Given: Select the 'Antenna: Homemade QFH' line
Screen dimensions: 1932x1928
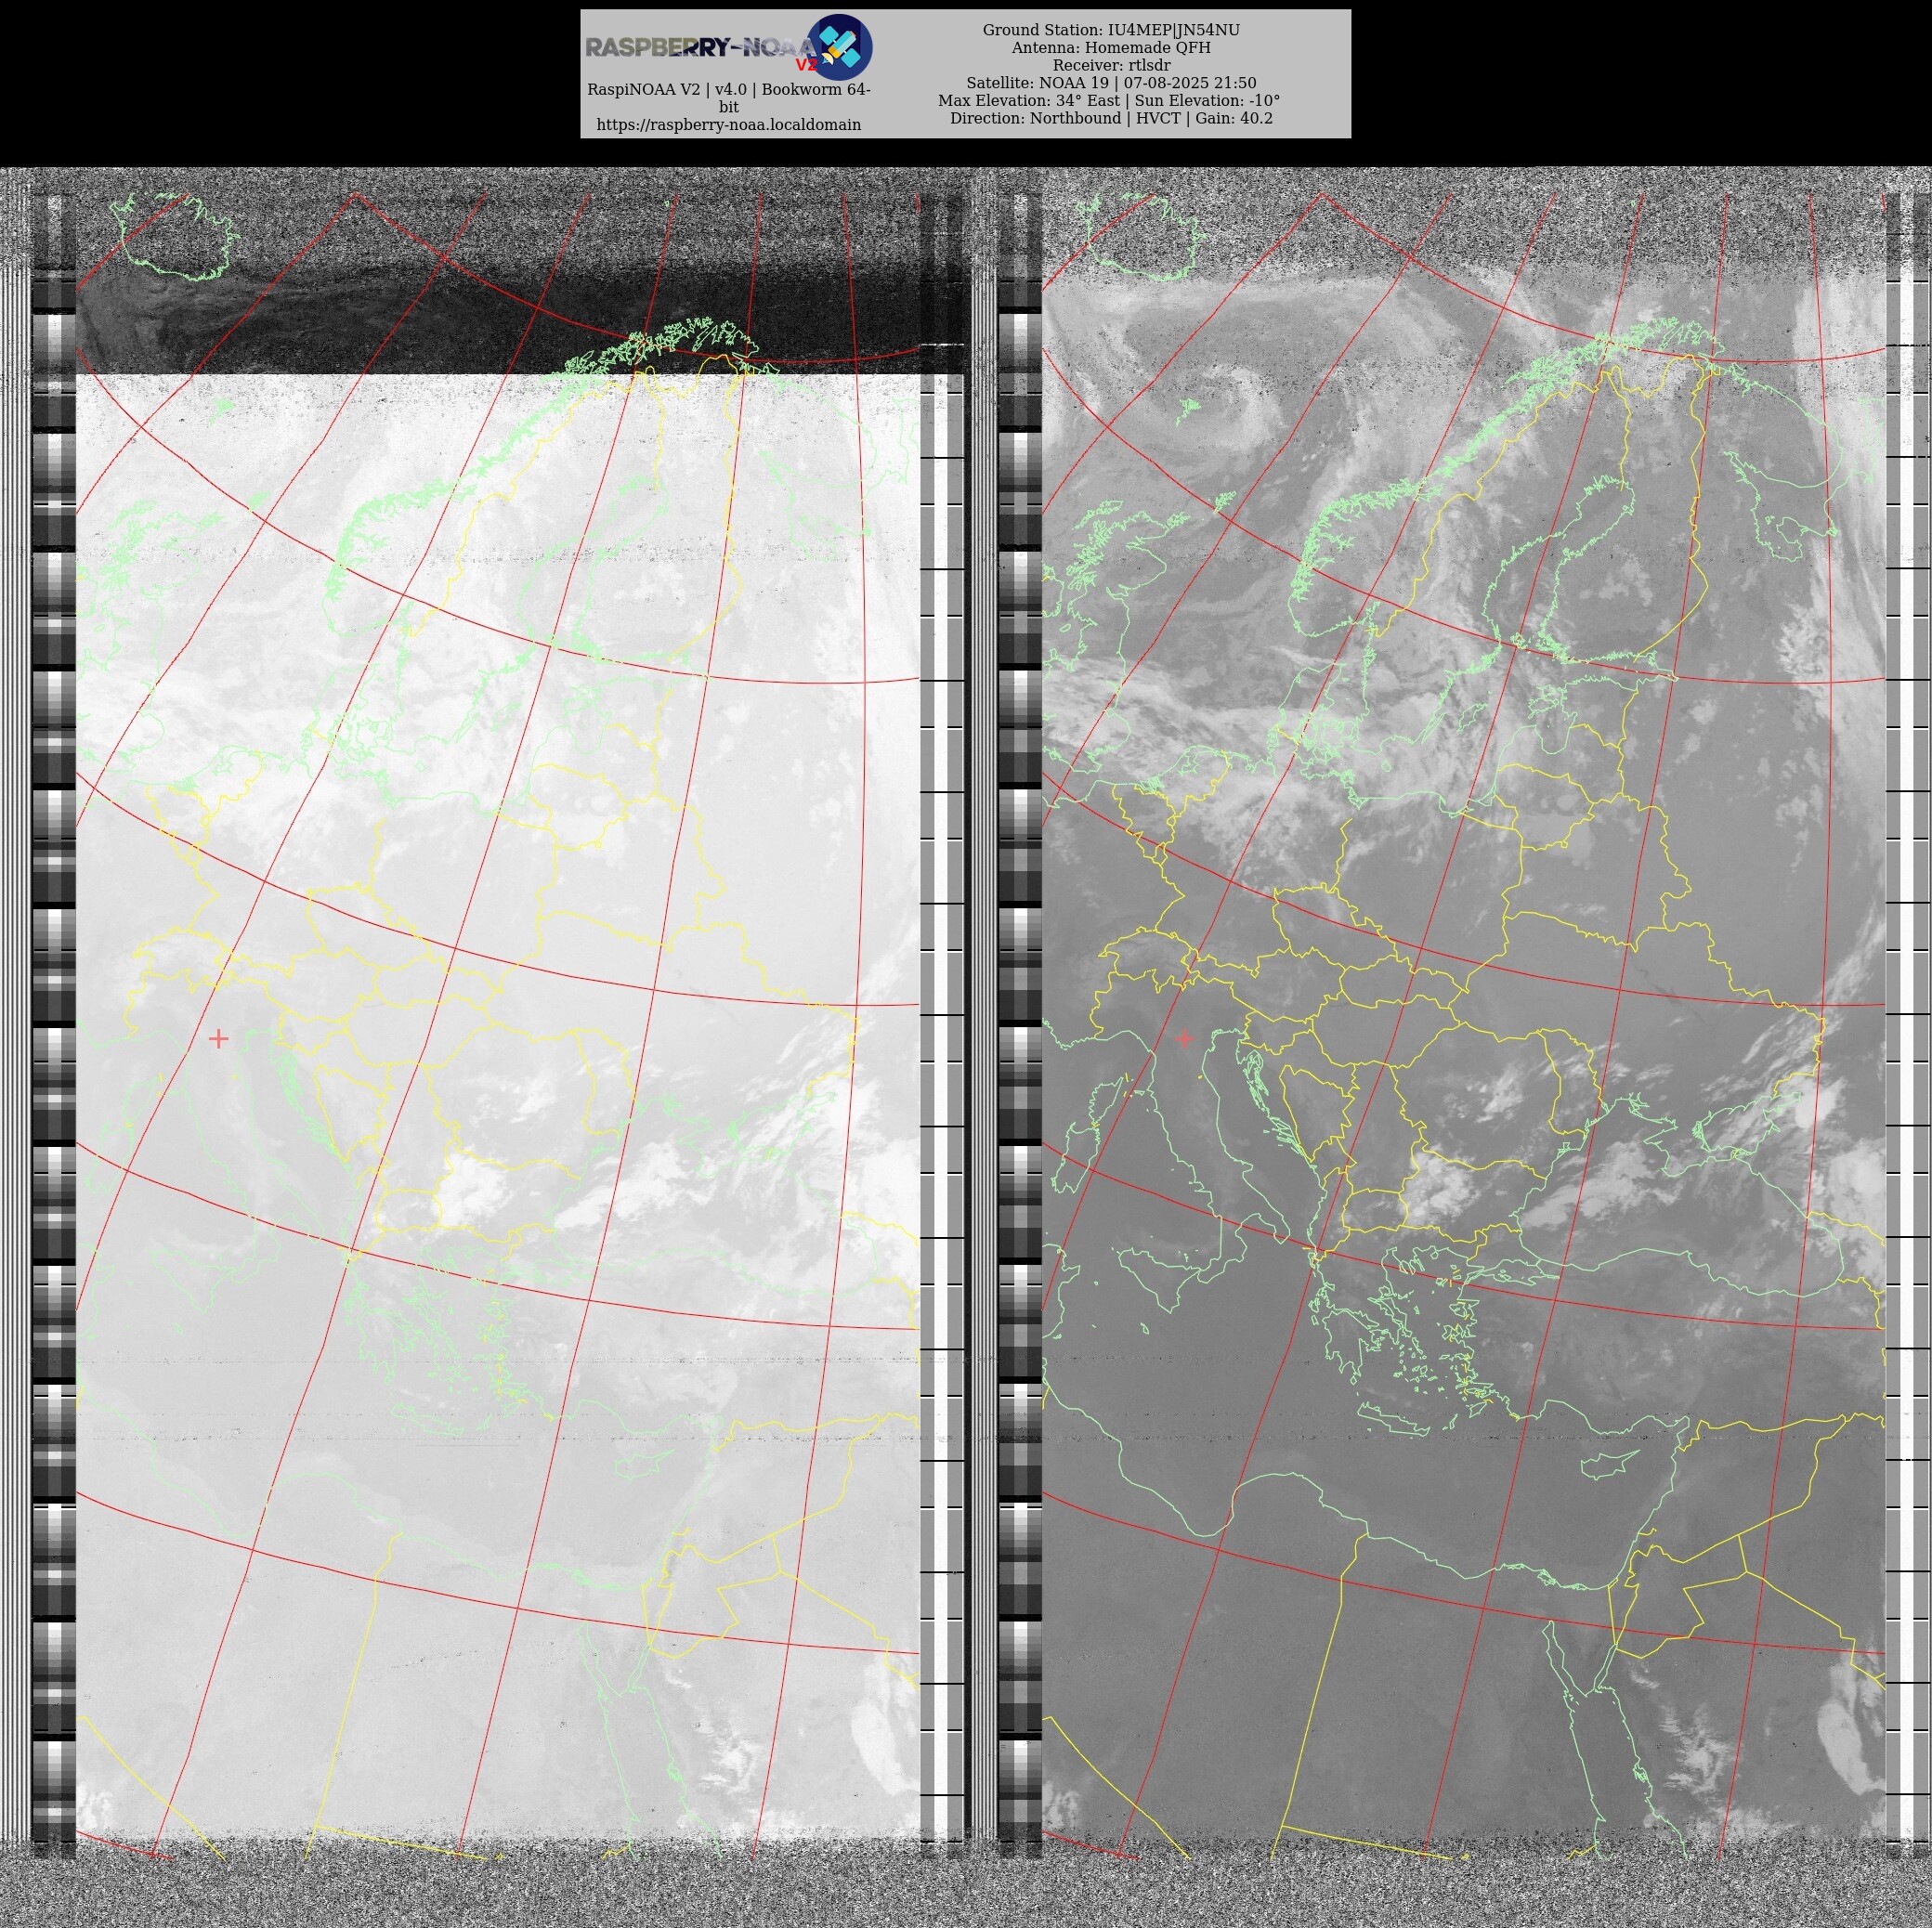Looking at the screenshot, I should pos(1110,48).
